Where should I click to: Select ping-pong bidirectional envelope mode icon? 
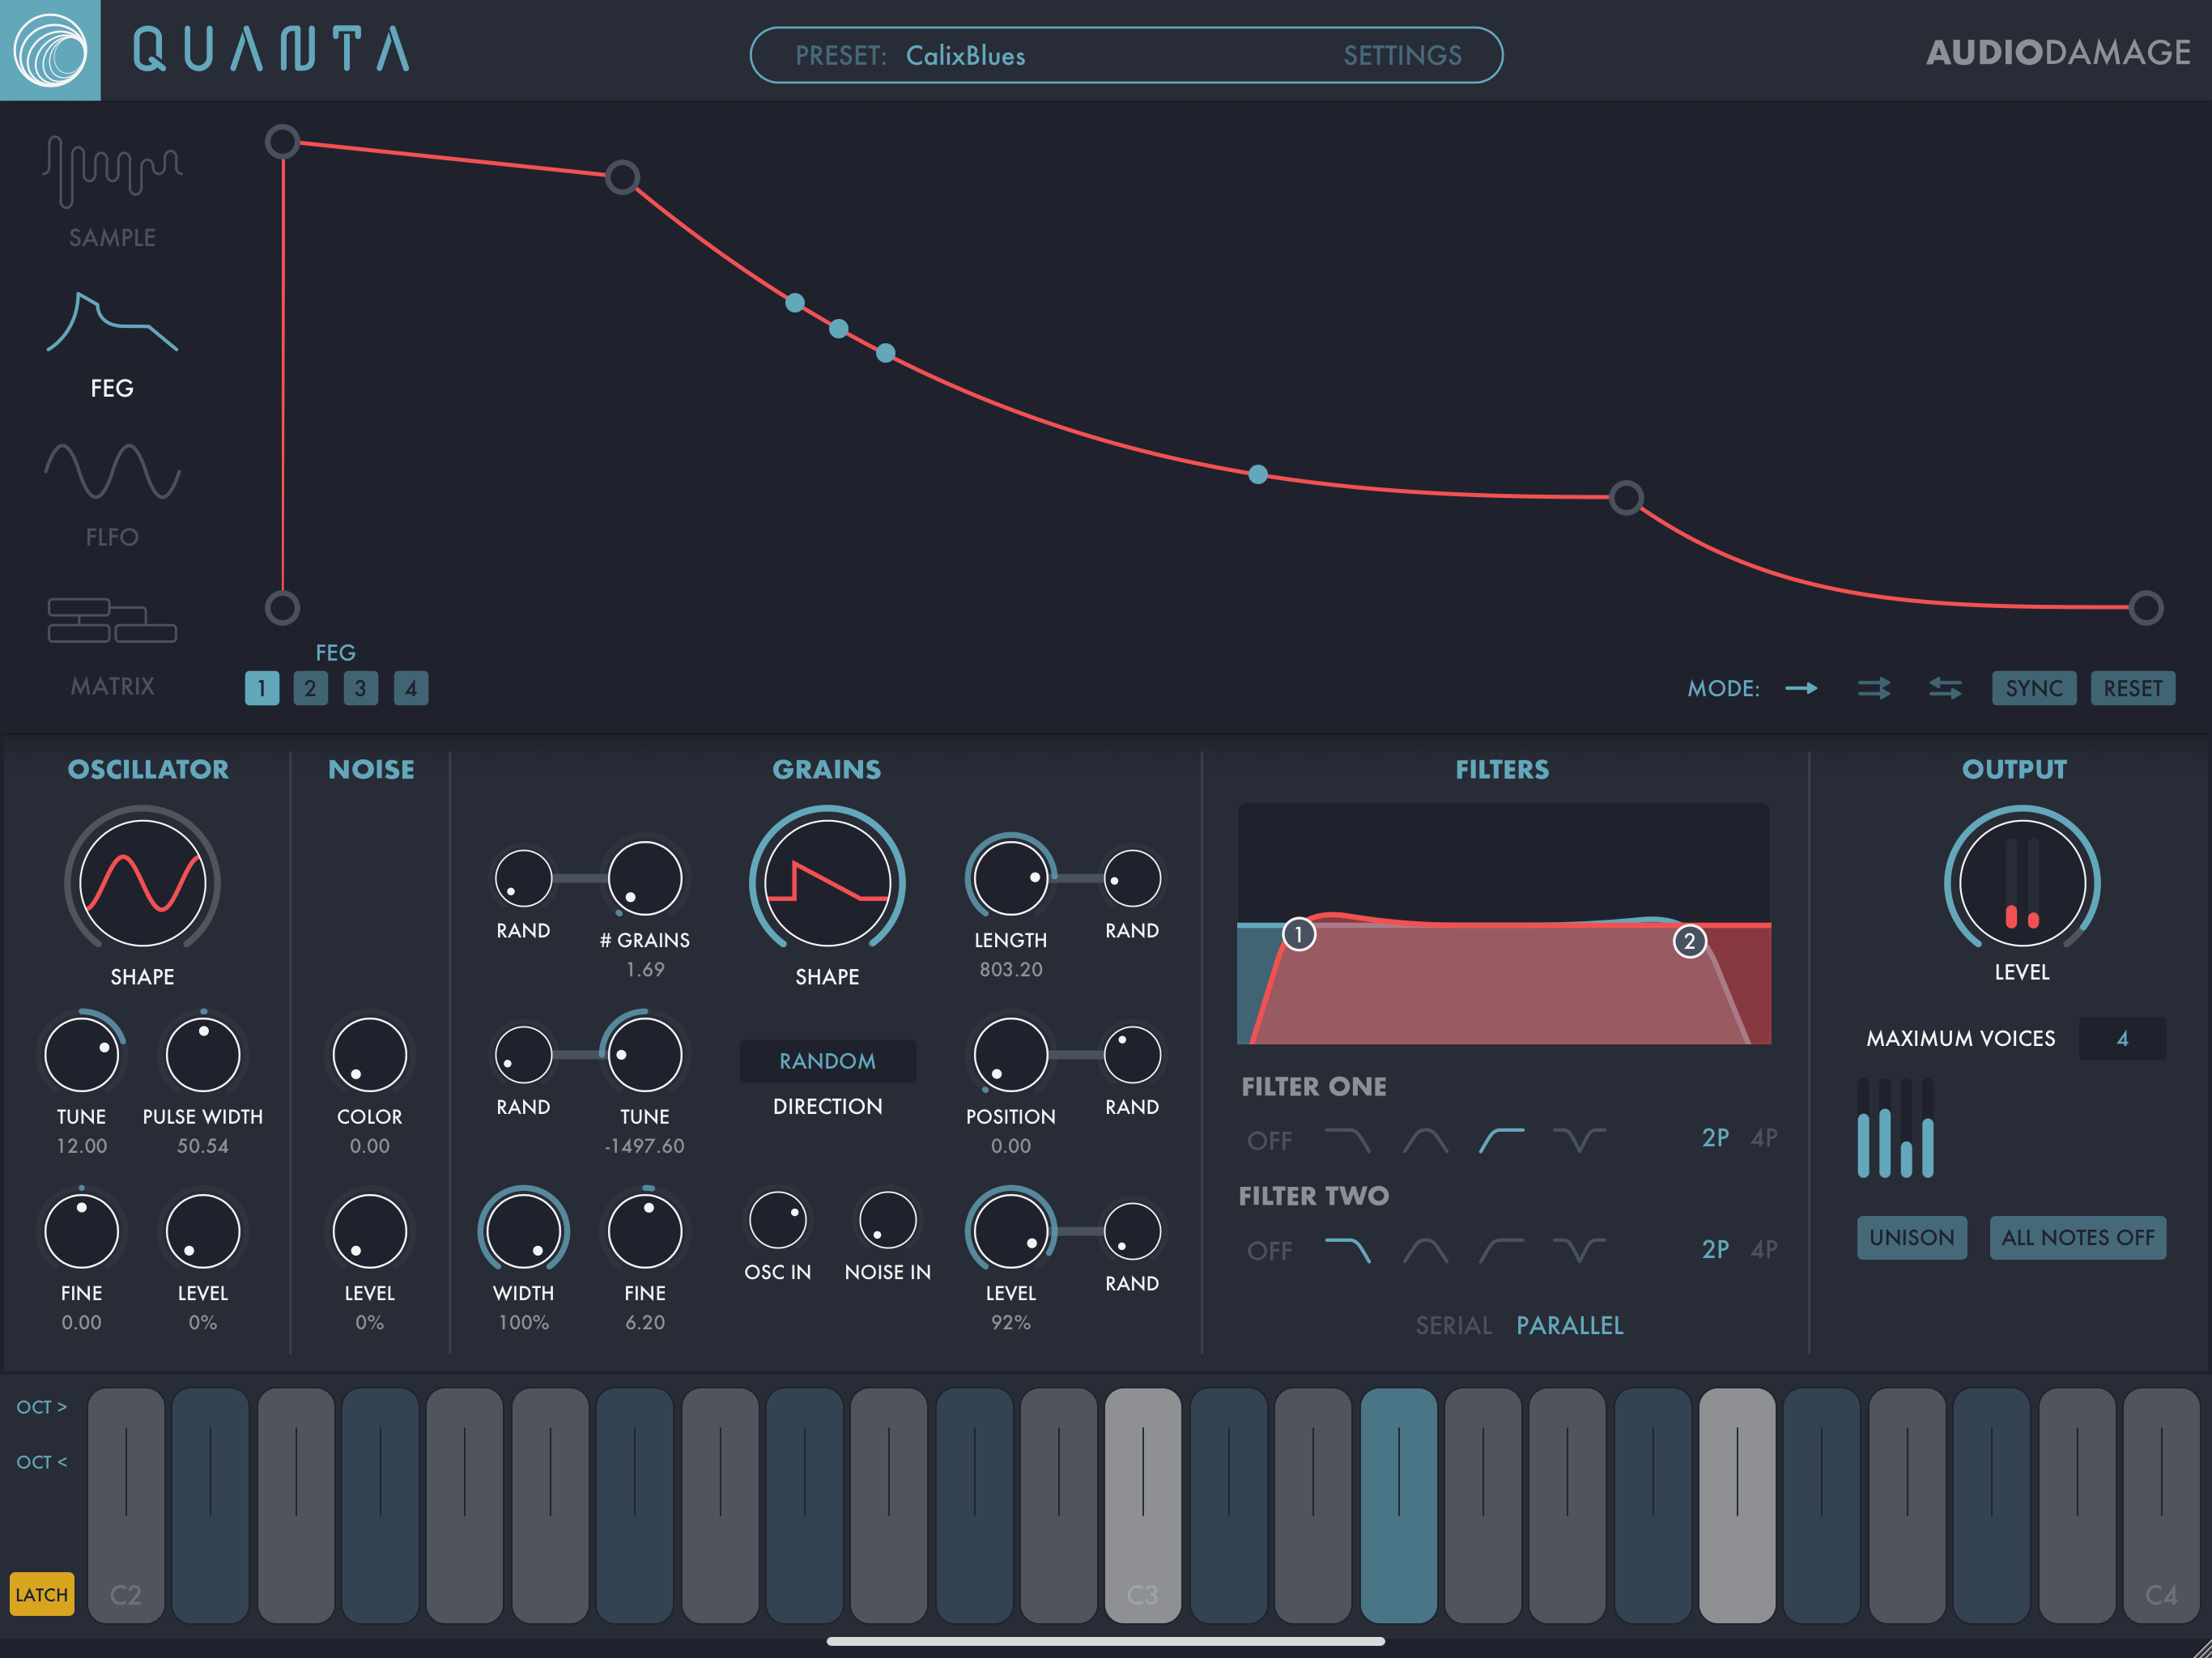(x=1944, y=688)
